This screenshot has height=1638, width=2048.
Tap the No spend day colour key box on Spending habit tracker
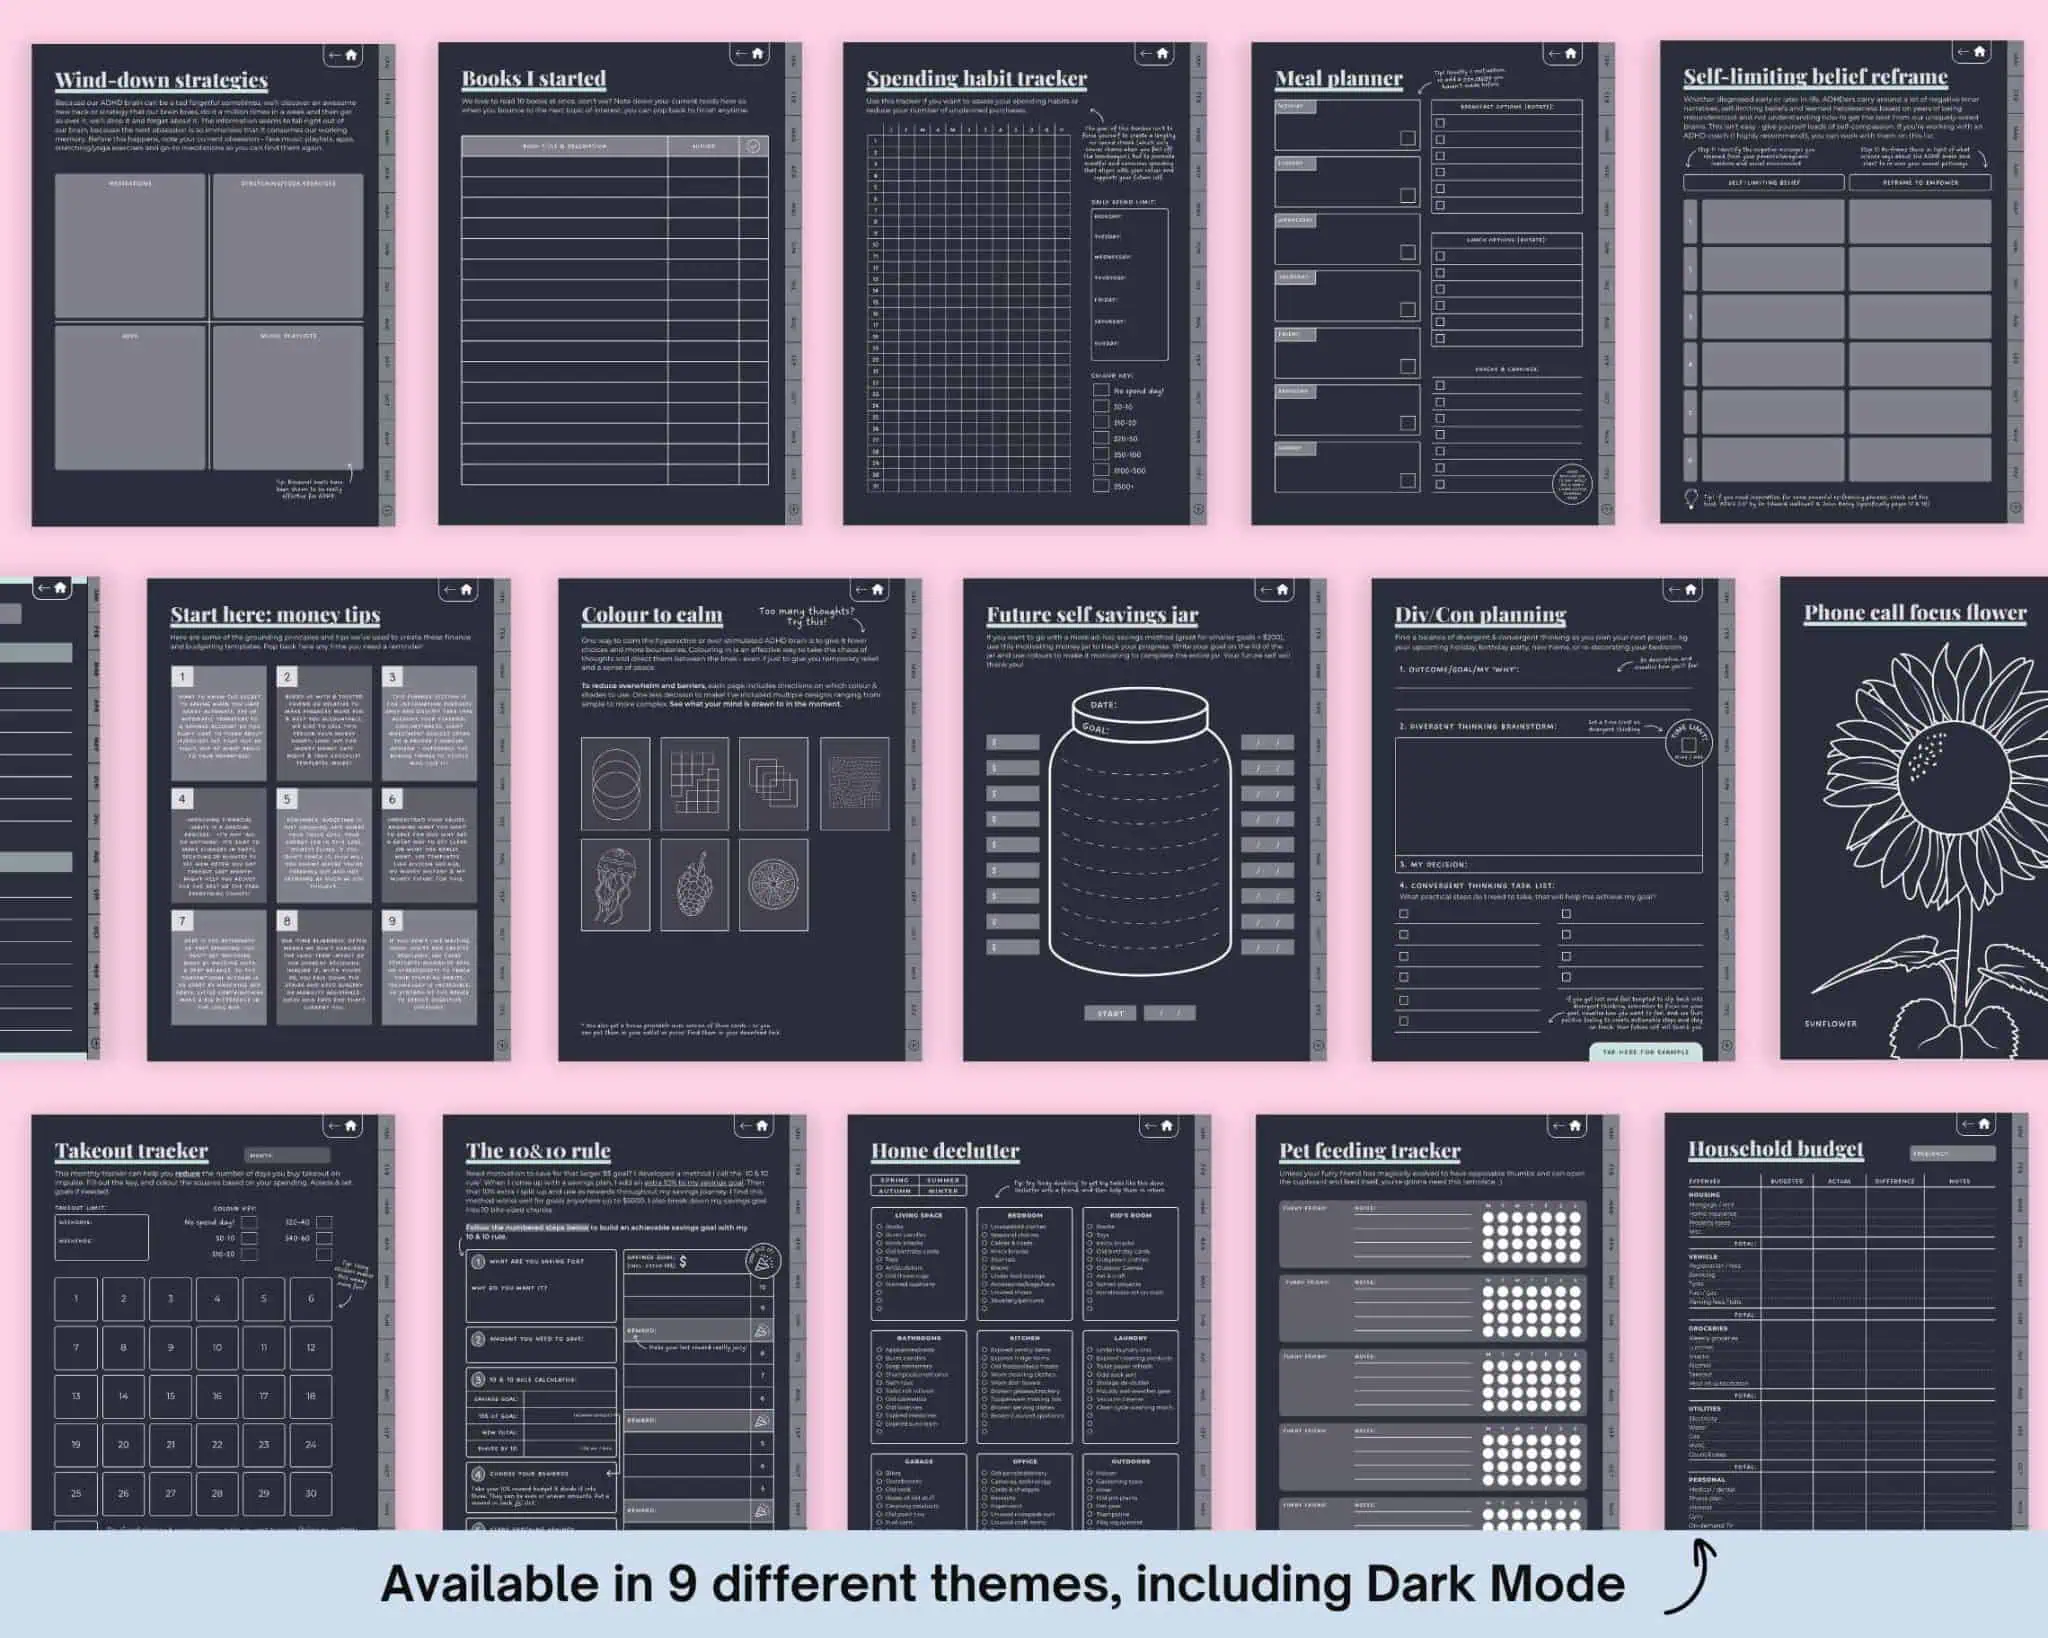click(1101, 391)
